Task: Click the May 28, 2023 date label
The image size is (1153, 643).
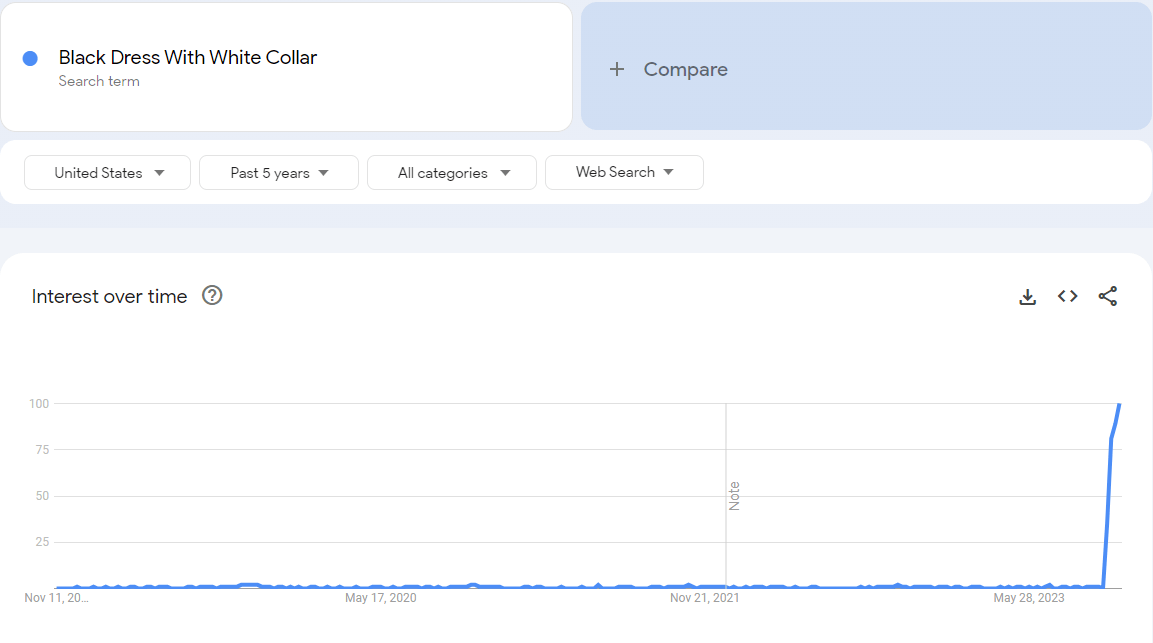Action: pyautogui.click(x=1028, y=598)
